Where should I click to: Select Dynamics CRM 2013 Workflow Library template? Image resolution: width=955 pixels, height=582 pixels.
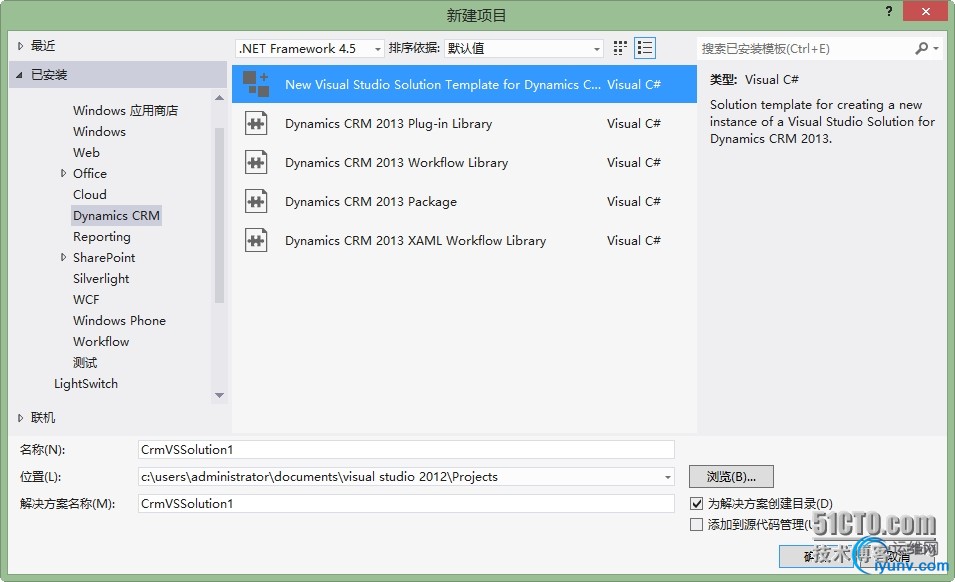(x=464, y=162)
